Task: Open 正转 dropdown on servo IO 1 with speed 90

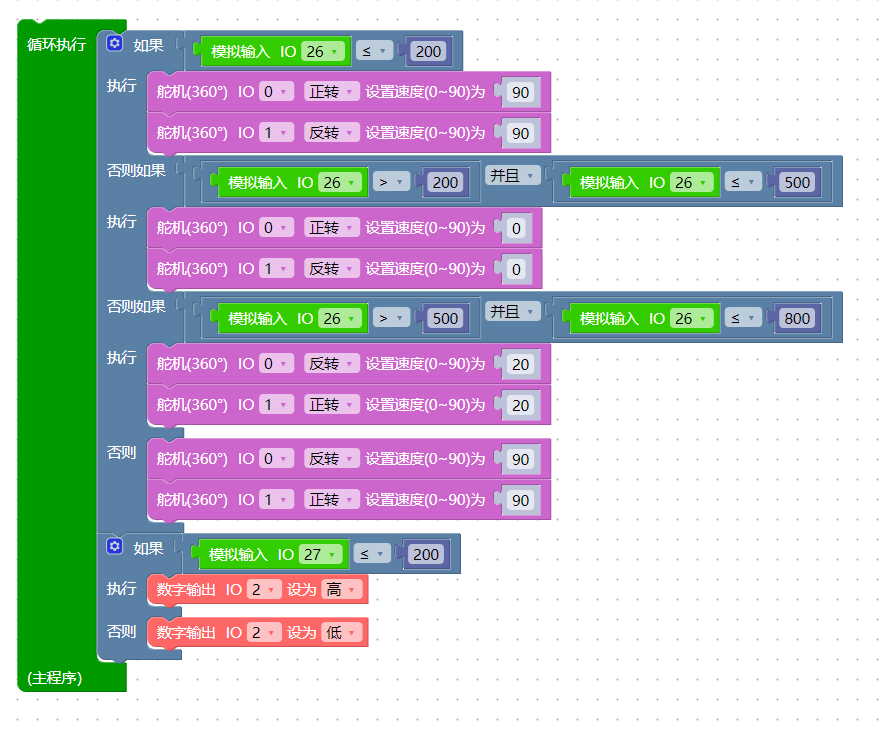Action: pyautogui.click(x=332, y=499)
